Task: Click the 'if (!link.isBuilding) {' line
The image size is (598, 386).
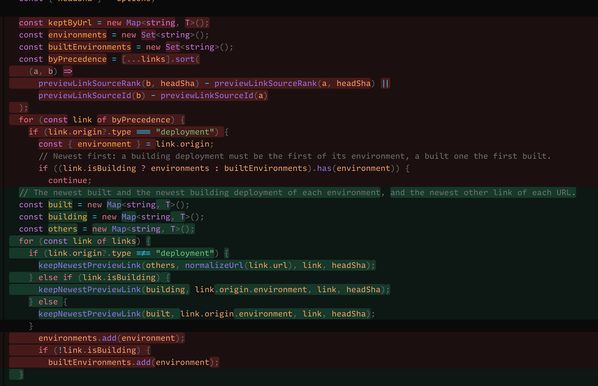Action: click(95, 351)
